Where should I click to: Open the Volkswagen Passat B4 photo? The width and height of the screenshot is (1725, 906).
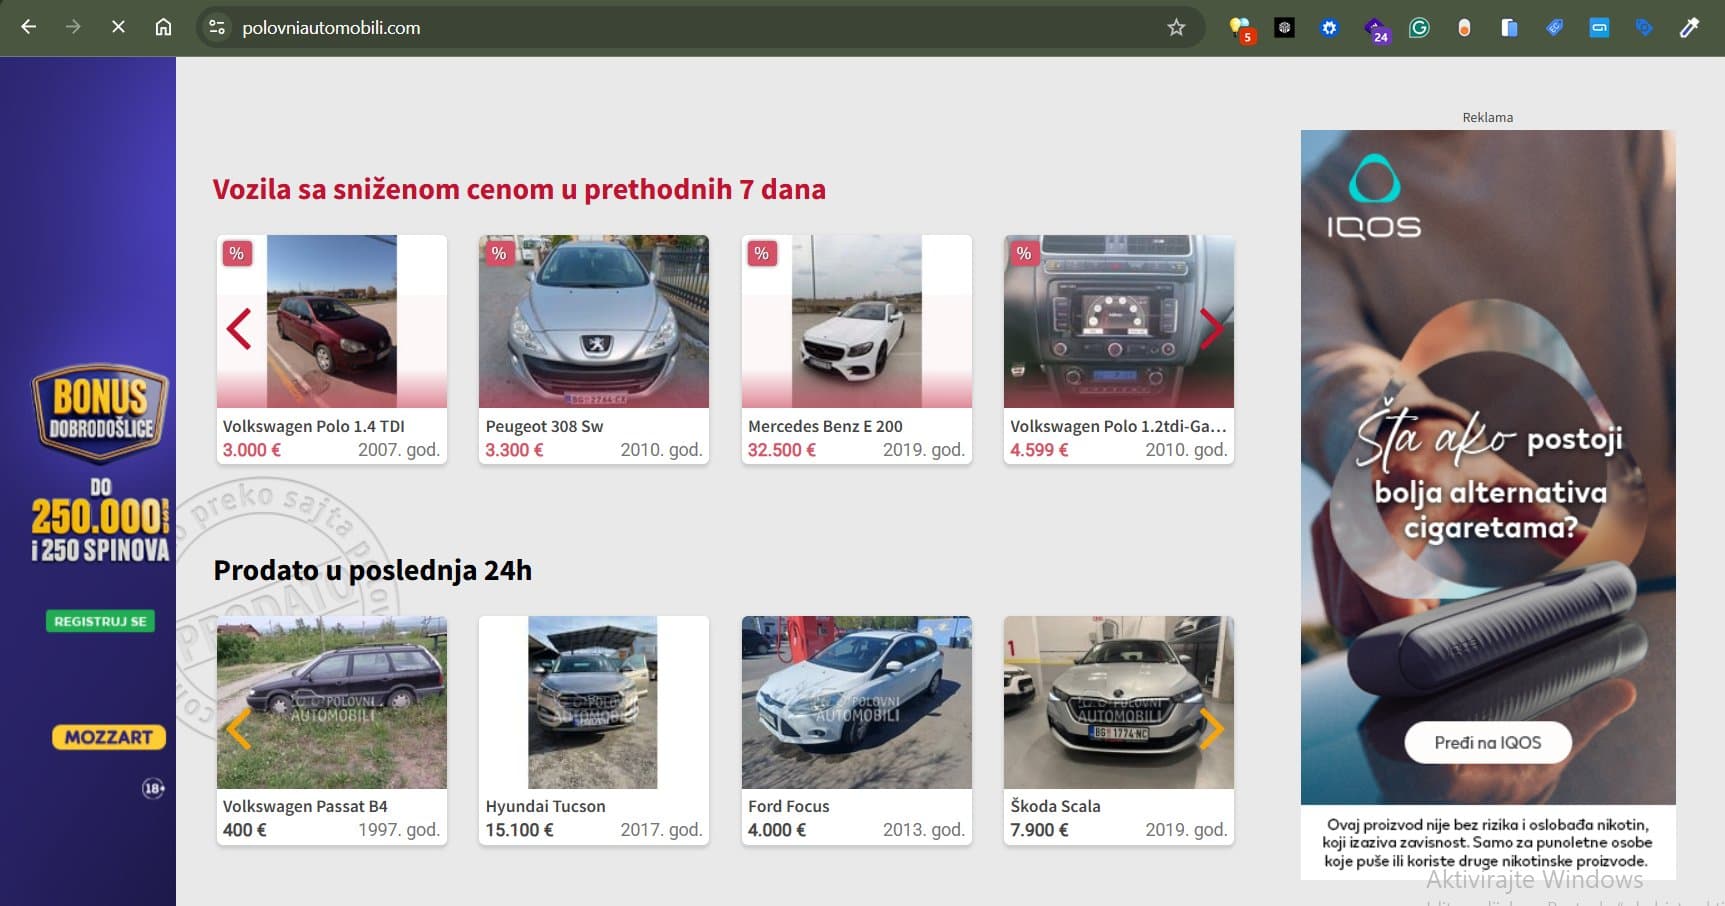332,702
